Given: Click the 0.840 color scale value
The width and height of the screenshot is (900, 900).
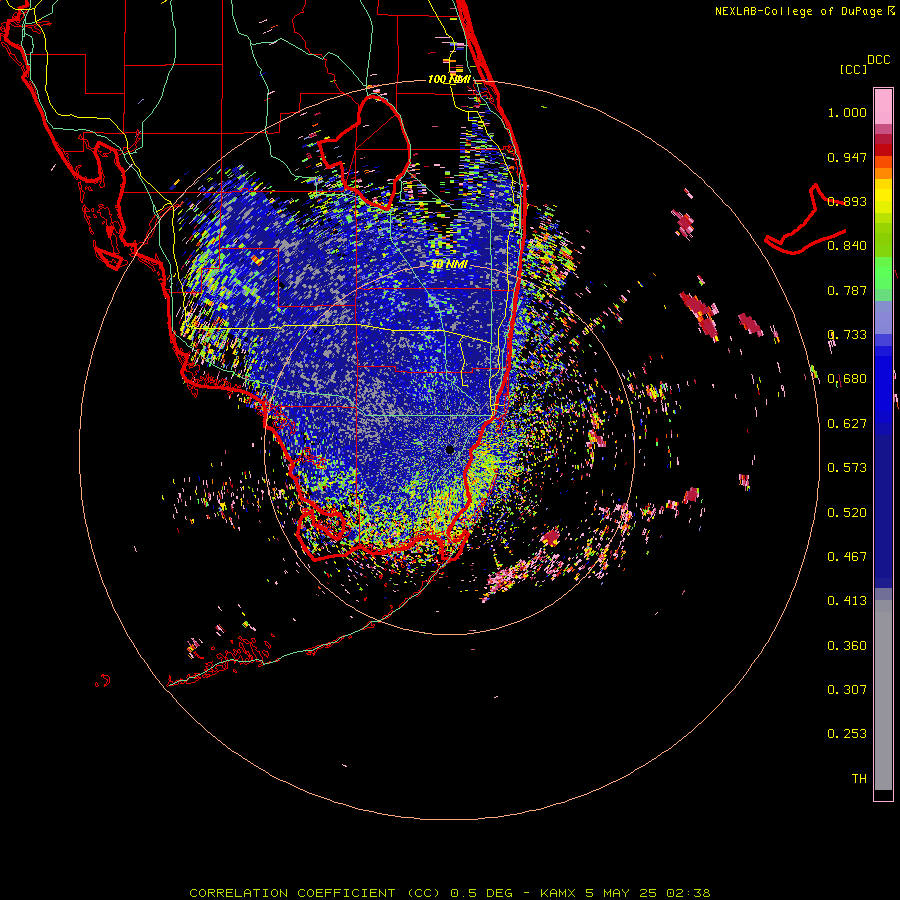Looking at the screenshot, I should point(847,246).
